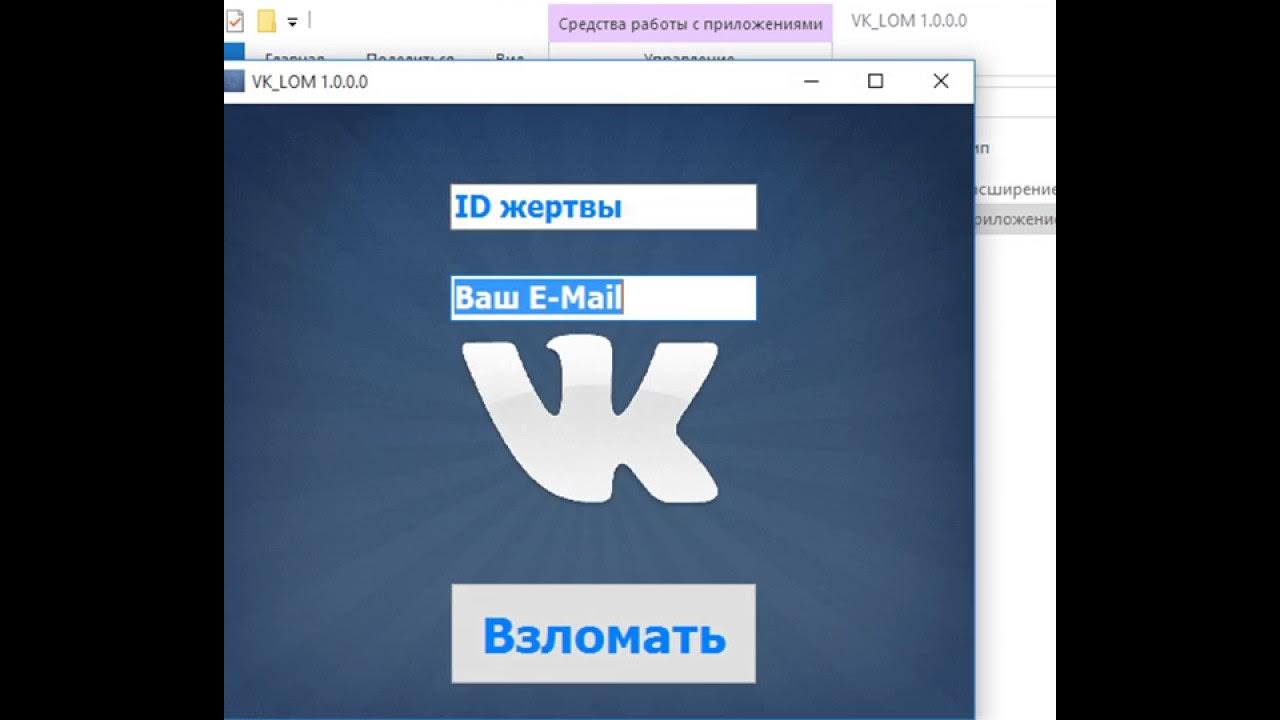
Task: Open the "Вид" ribbon tab in Explorer
Action: [510, 59]
